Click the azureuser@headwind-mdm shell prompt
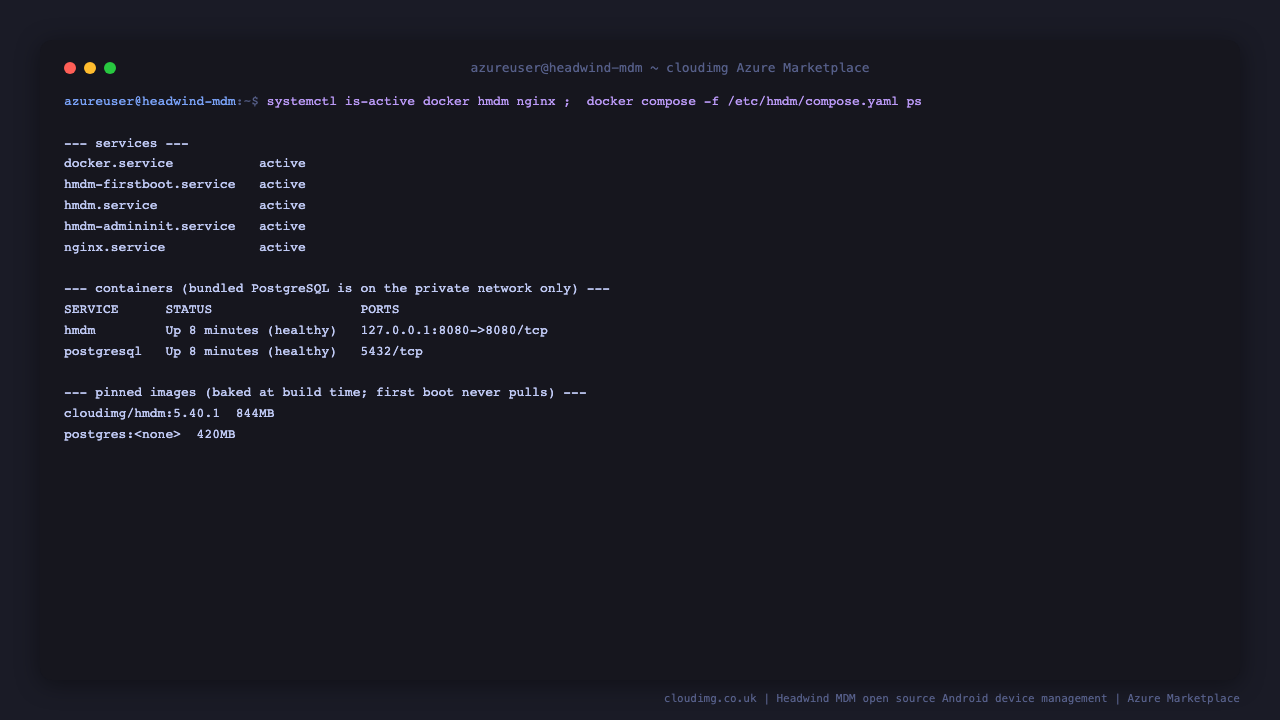Image resolution: width=1280 pixels, height=720 pixels. pyautogui.click(x=161, y=102)
